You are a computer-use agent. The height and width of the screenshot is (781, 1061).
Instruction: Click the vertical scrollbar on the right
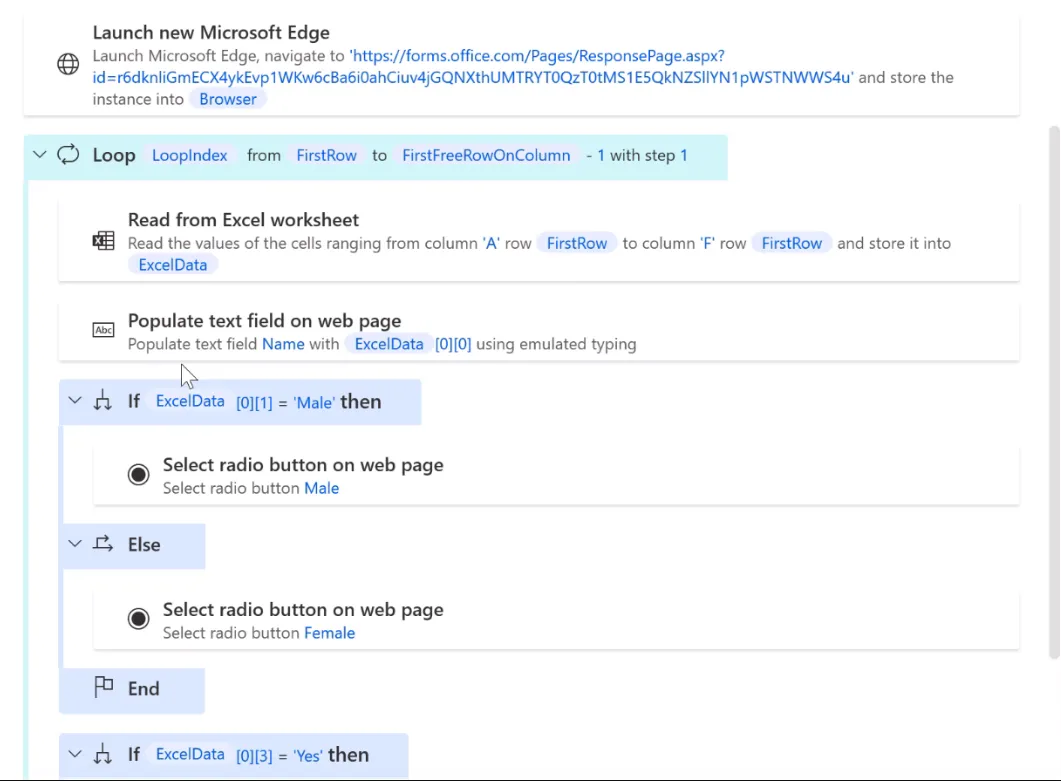pyautogui.click(x=1054, y=391)
